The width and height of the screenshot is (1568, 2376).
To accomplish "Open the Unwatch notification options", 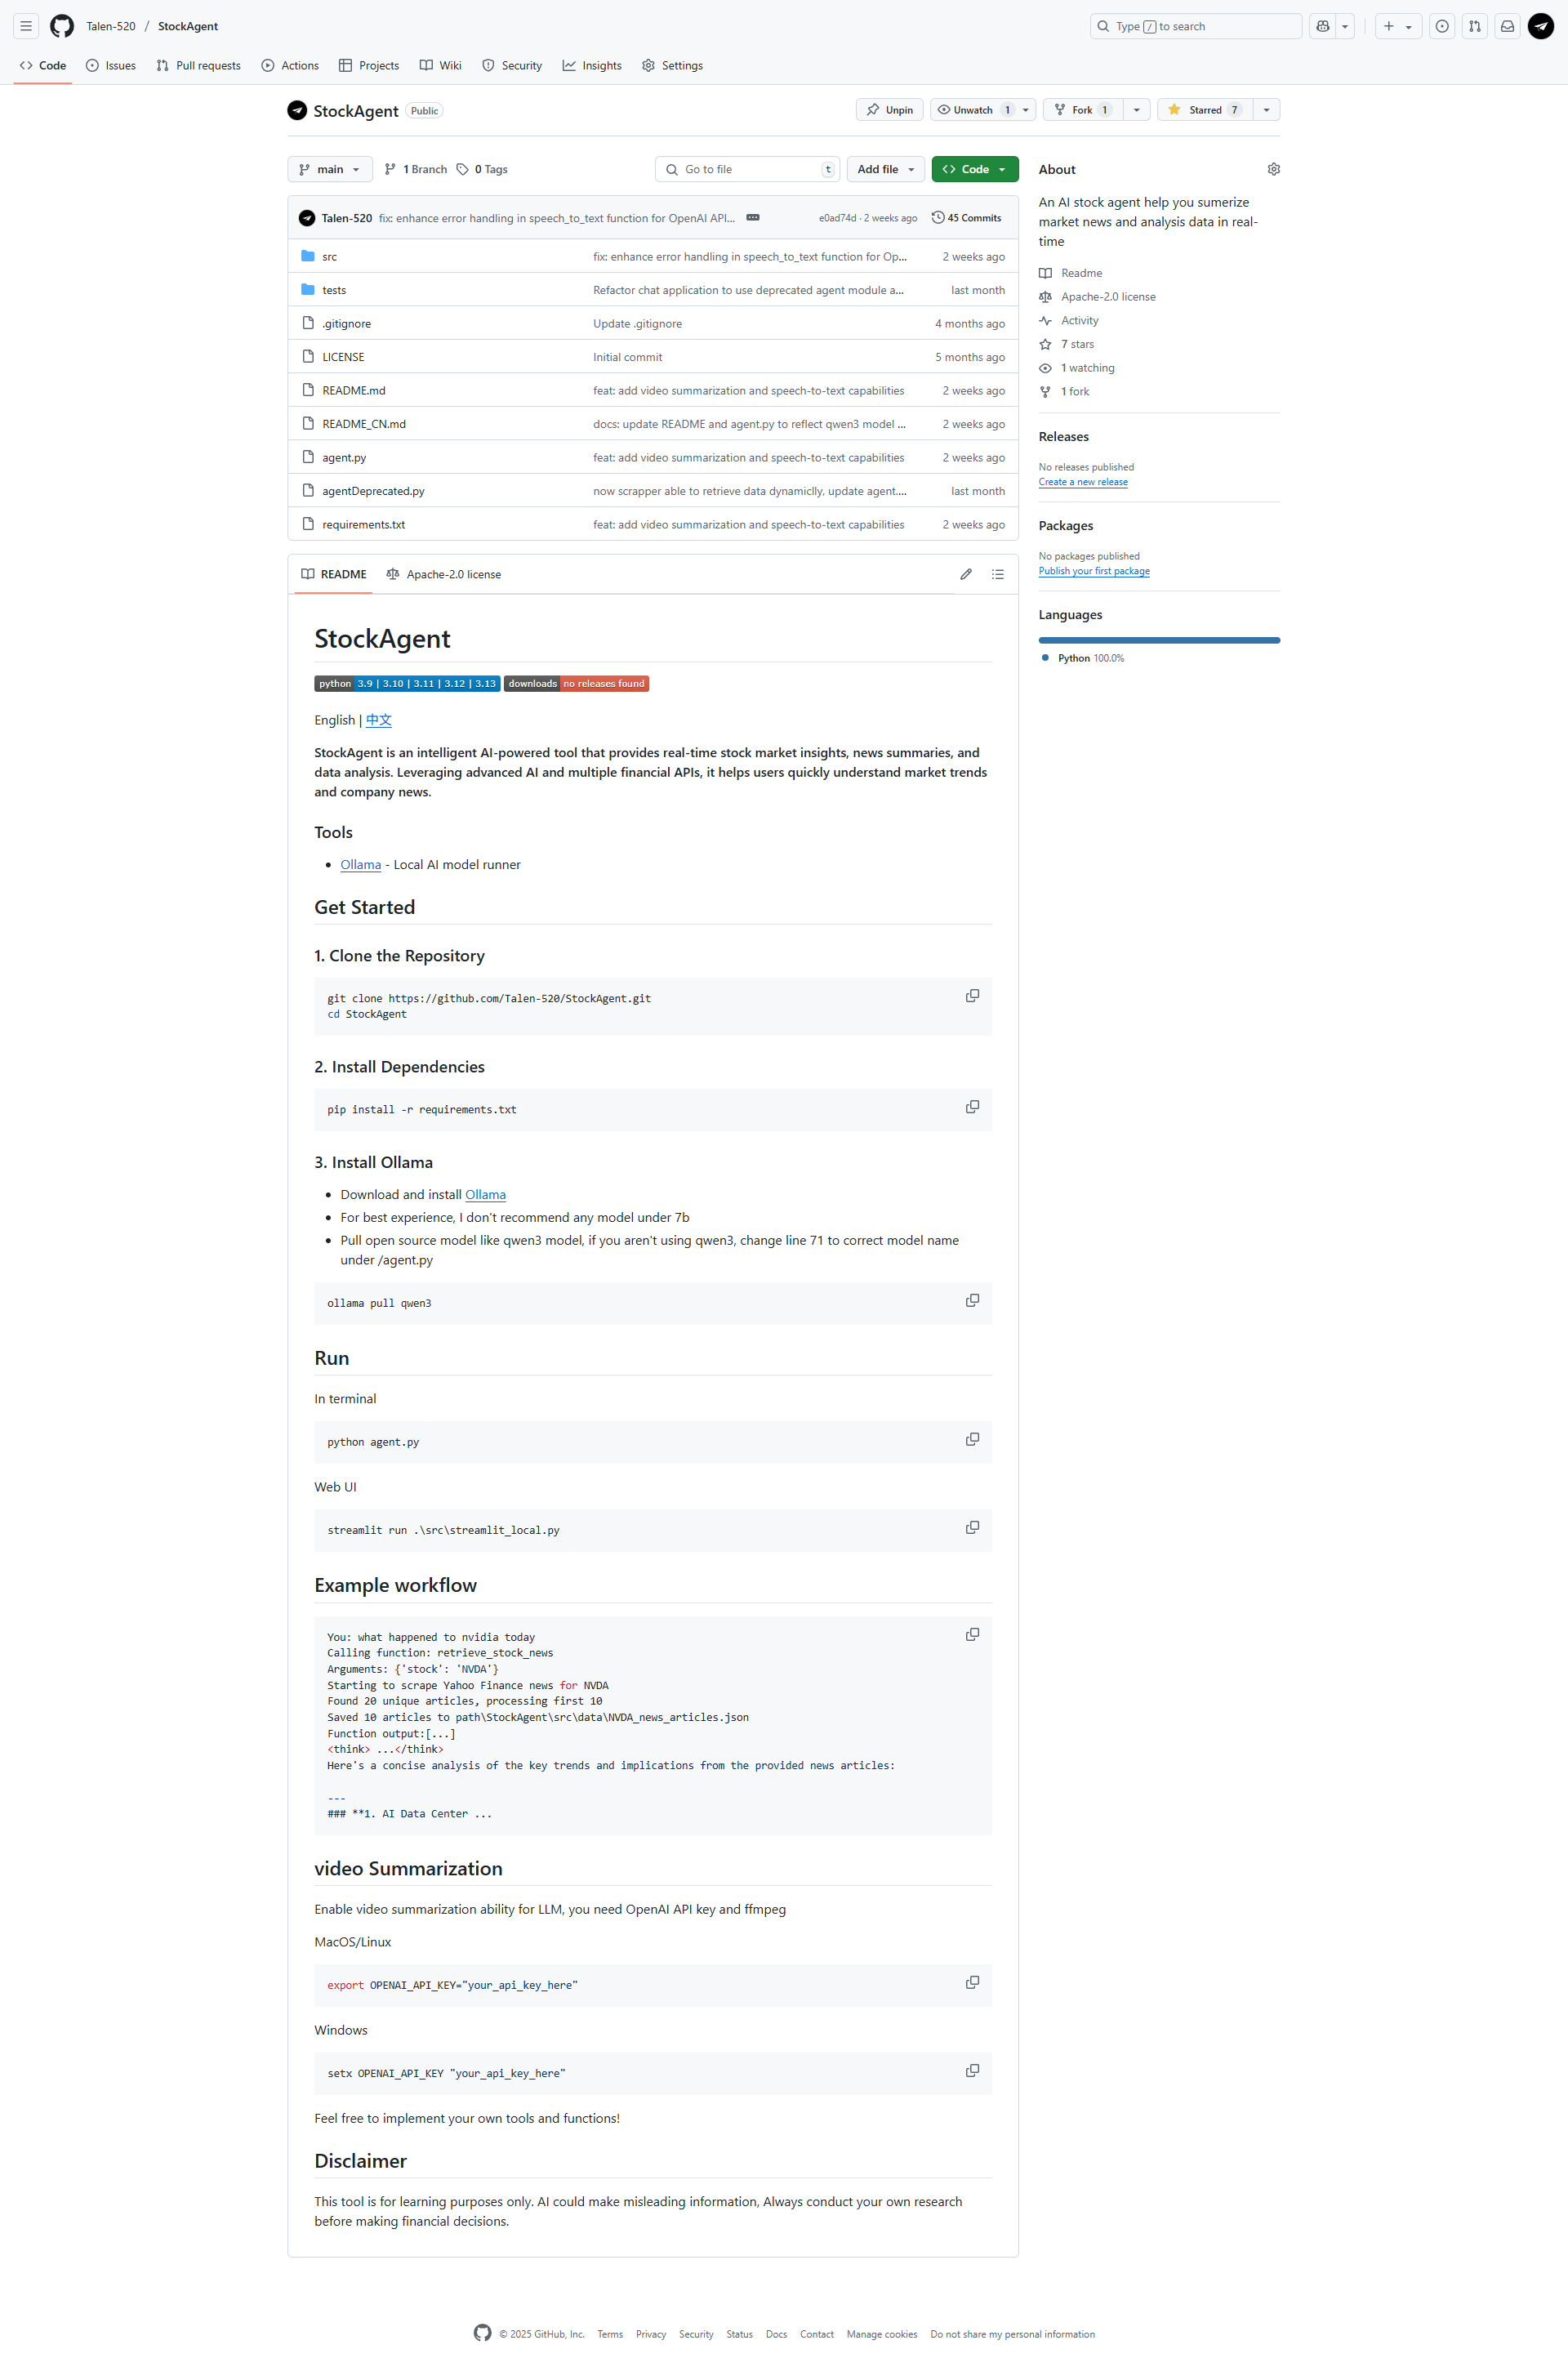I will (x=982, y=110).
